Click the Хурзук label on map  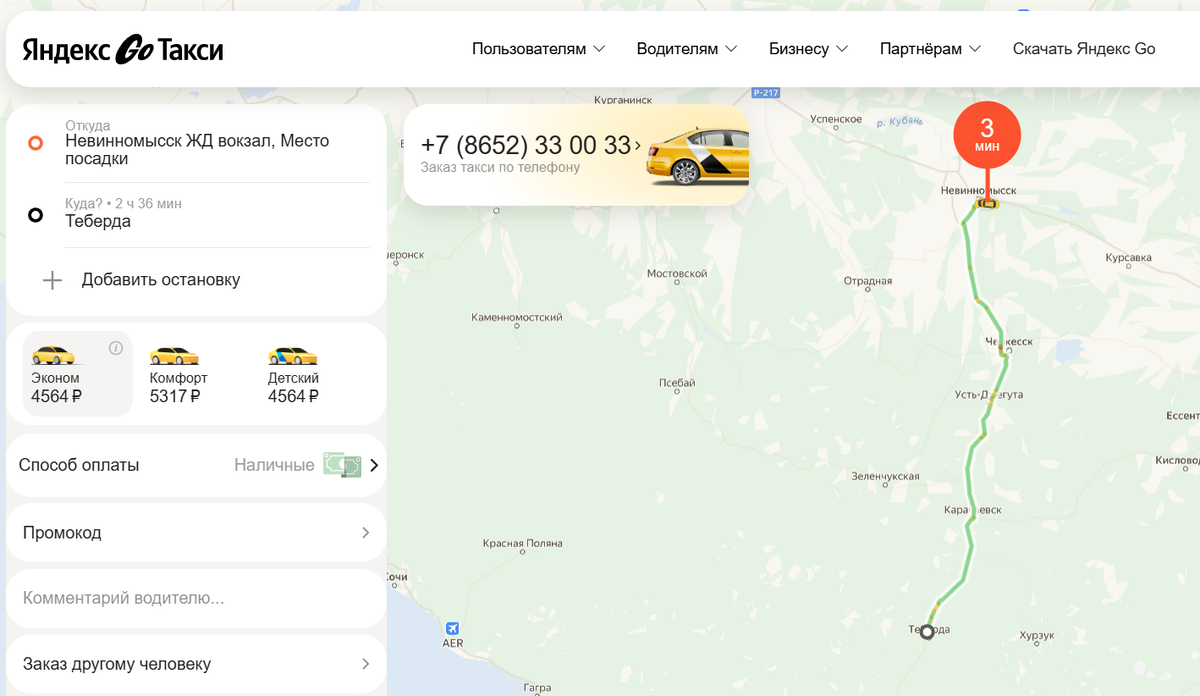1037,636
